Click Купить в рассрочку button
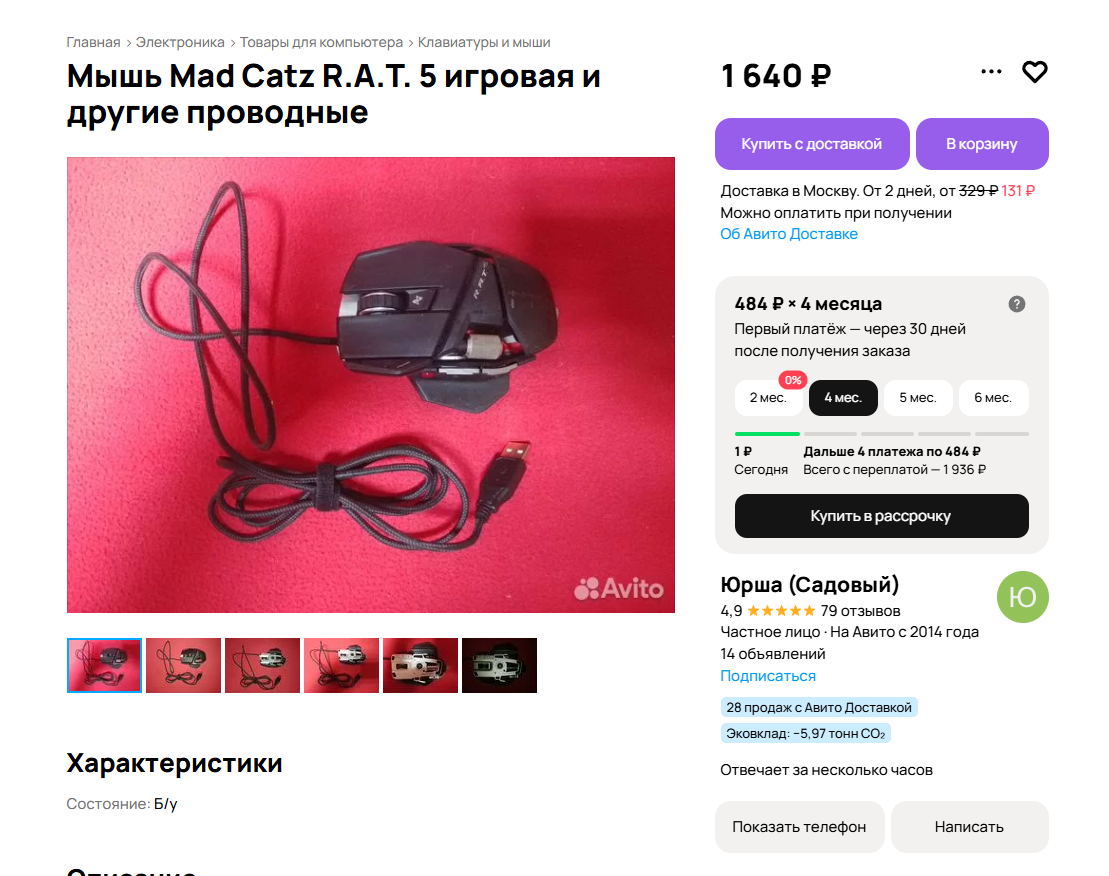This screenshot has height=876, width=1109. pos(881,516)
